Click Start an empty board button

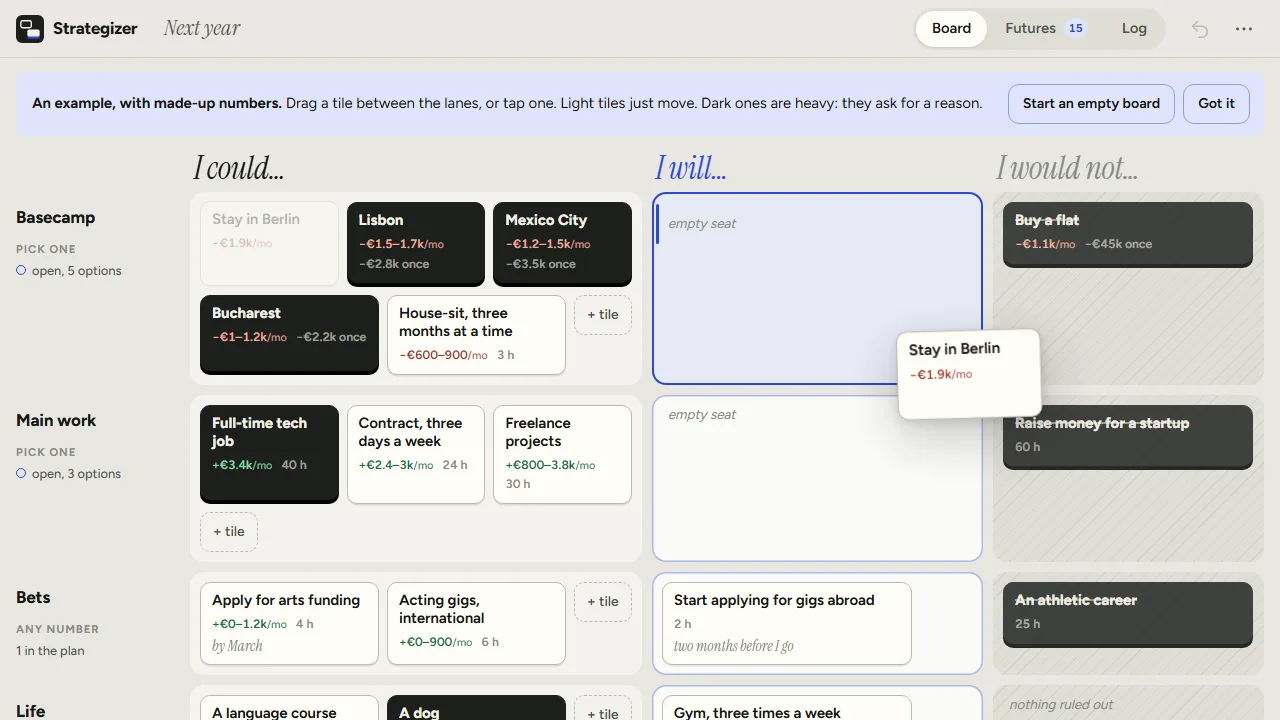point(1091,104)
